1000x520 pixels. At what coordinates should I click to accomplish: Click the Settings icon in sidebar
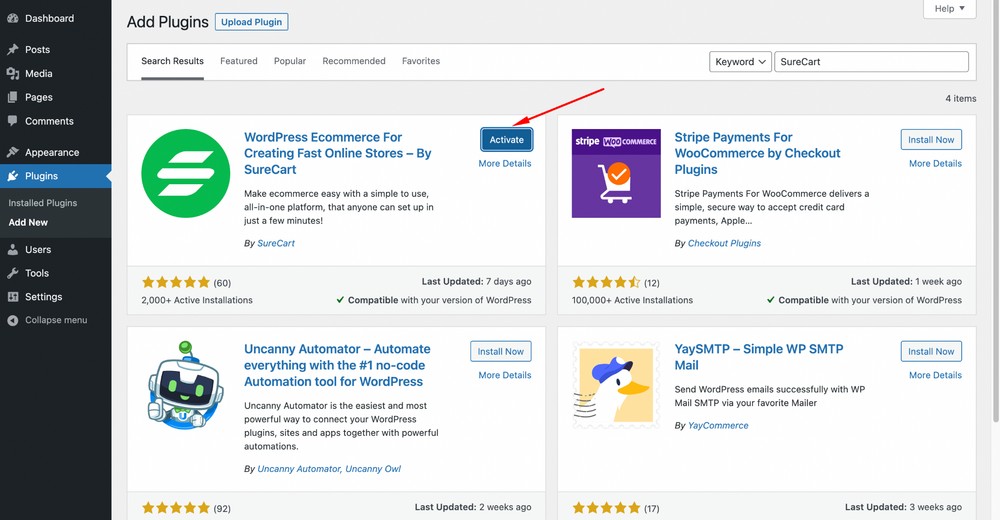(x=12, y=297)
